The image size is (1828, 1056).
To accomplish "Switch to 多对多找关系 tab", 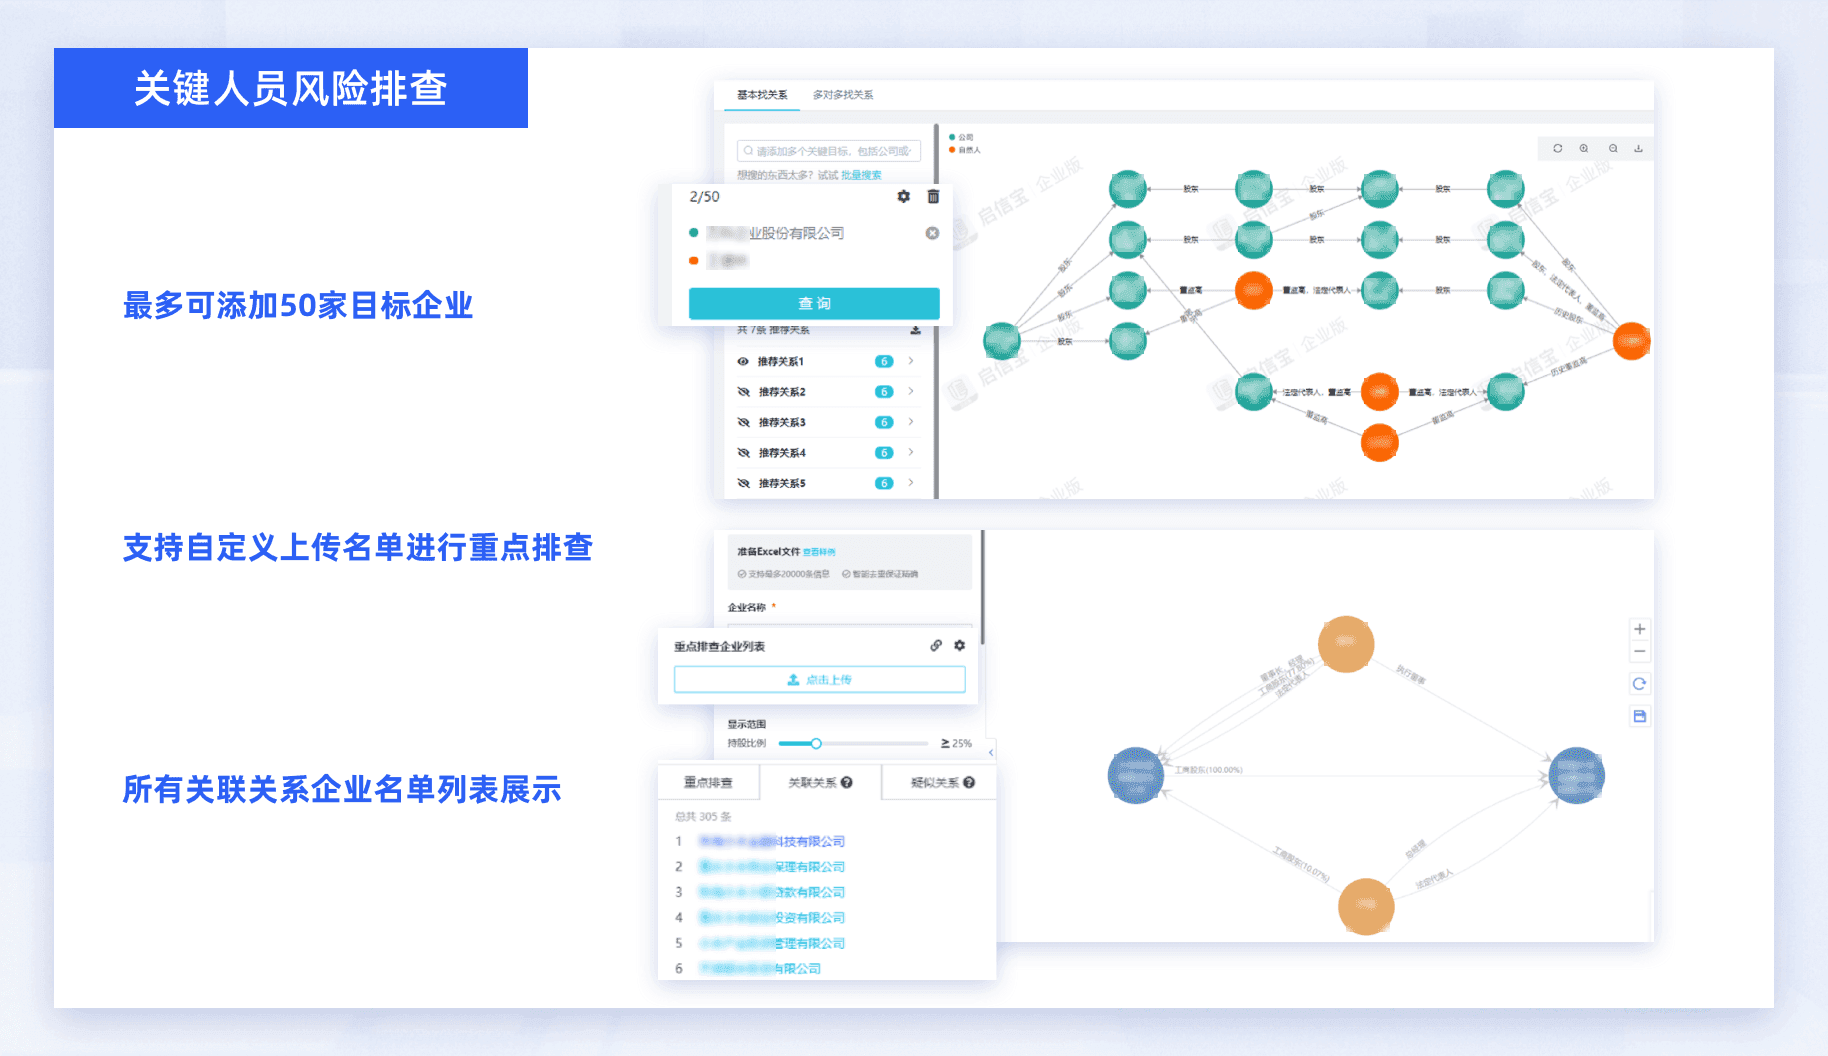I will [x=843, y=95].
